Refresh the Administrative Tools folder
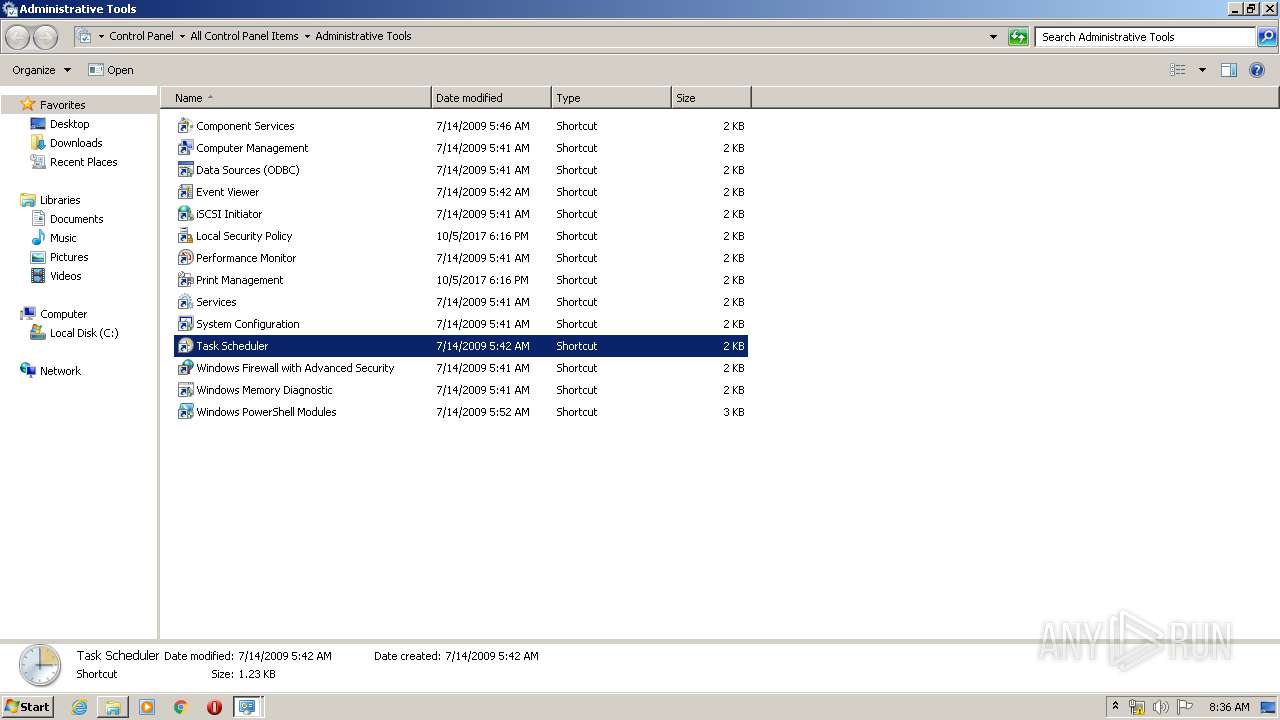 click(x=1018, y=37)
